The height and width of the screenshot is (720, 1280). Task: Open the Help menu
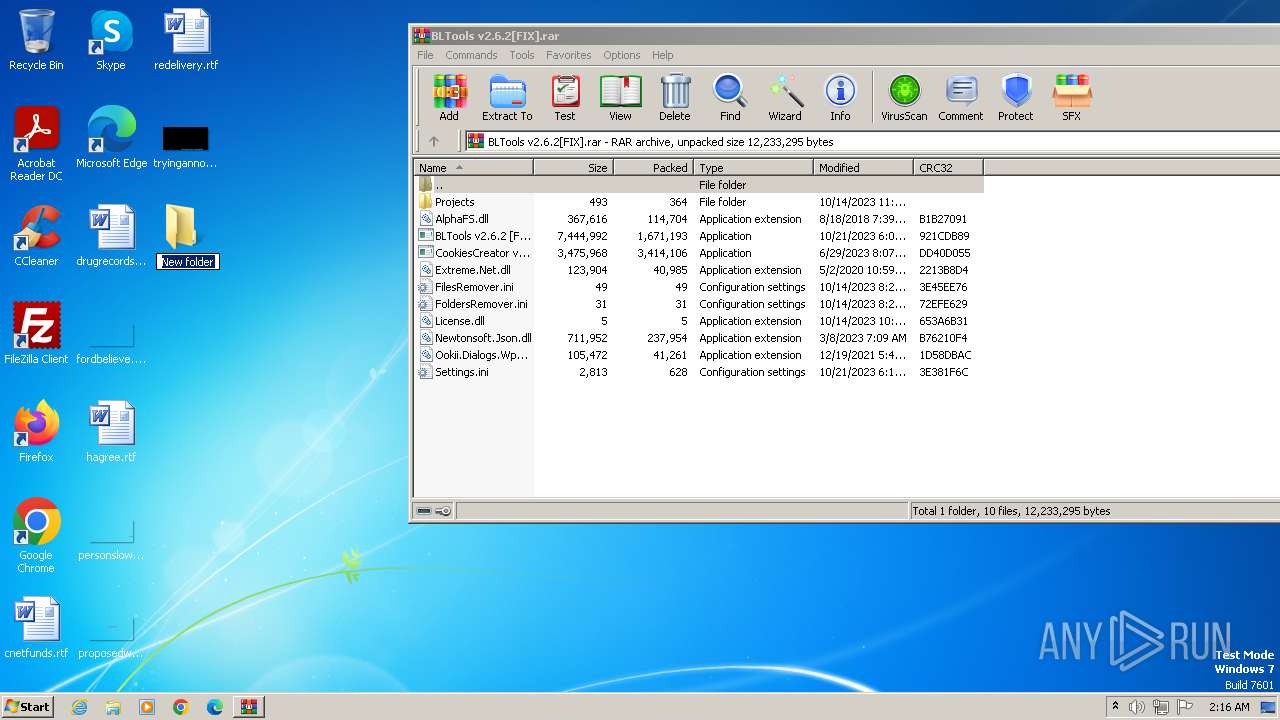click(663, 55)
